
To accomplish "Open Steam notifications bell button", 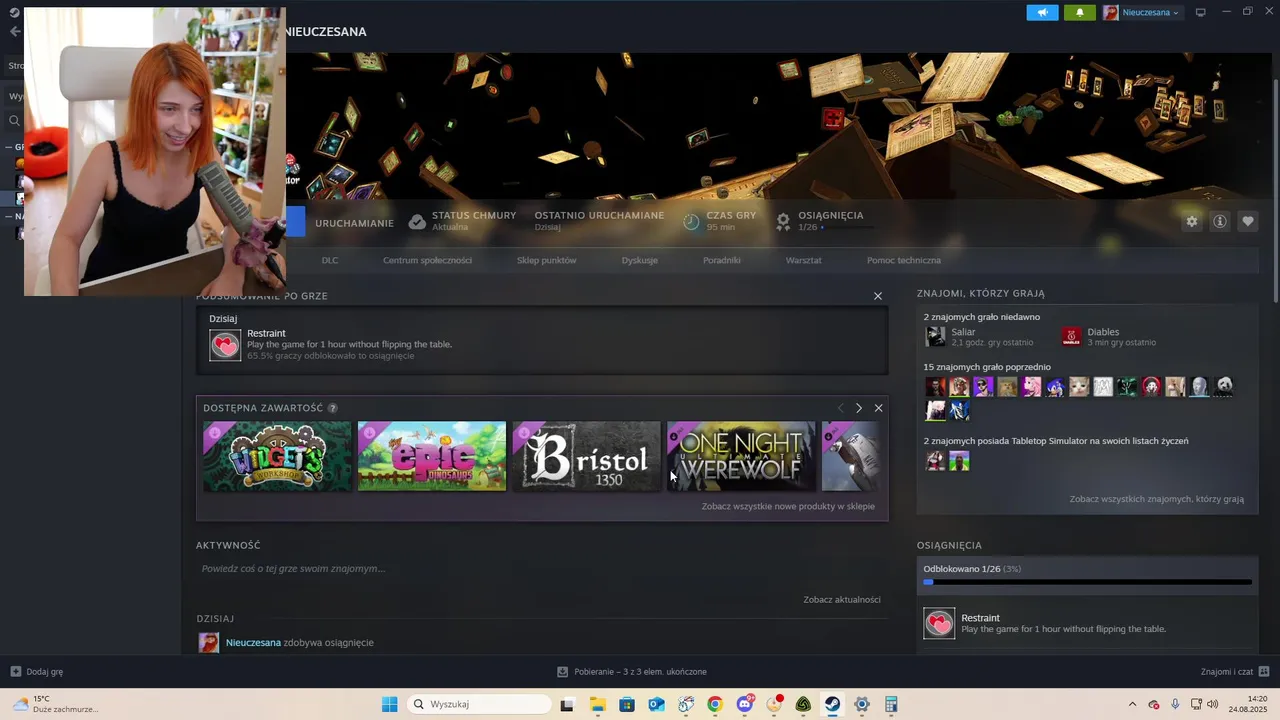I will coord(1079,13).
